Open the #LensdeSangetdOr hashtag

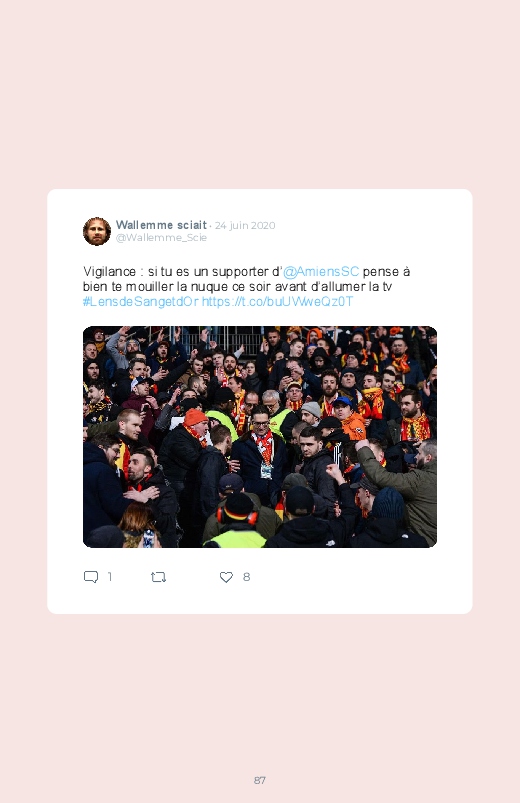click(x=141, y=302)
